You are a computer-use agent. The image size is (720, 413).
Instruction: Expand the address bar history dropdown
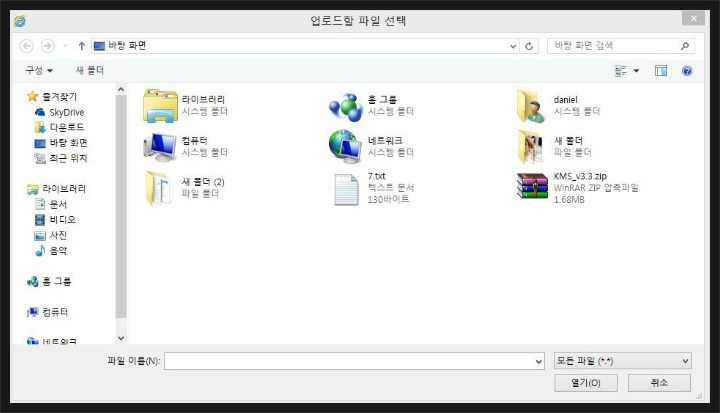point(513,46)
